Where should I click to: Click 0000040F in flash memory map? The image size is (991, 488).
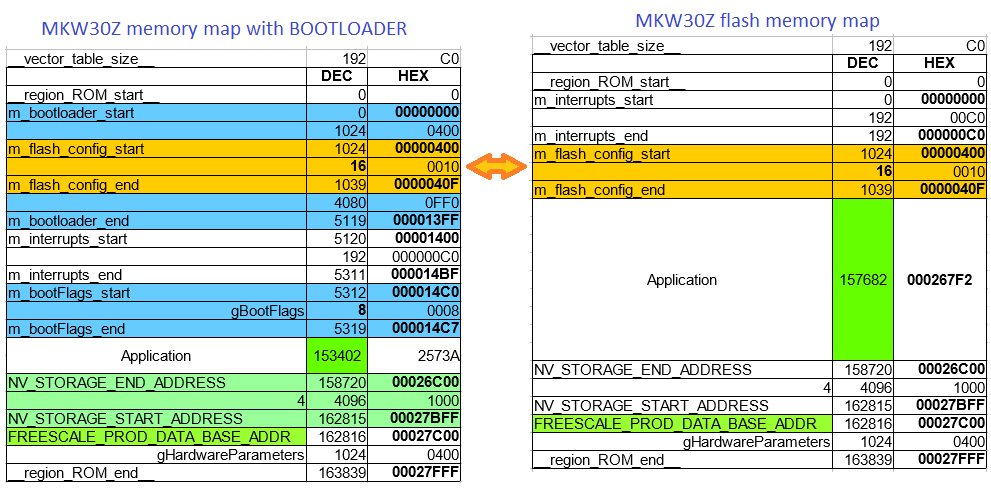click(x=951, y=190)
